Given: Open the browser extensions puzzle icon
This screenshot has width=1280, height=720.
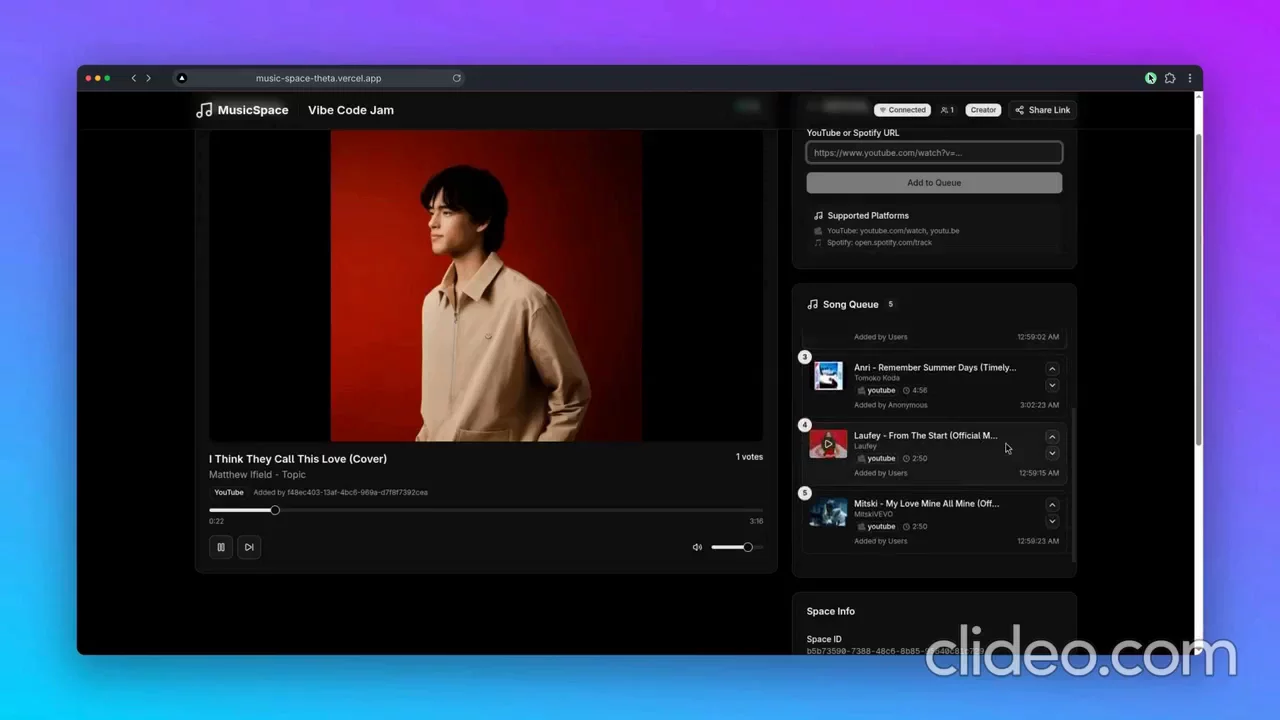Looking at the screenshot, I should coord(1170,78).
